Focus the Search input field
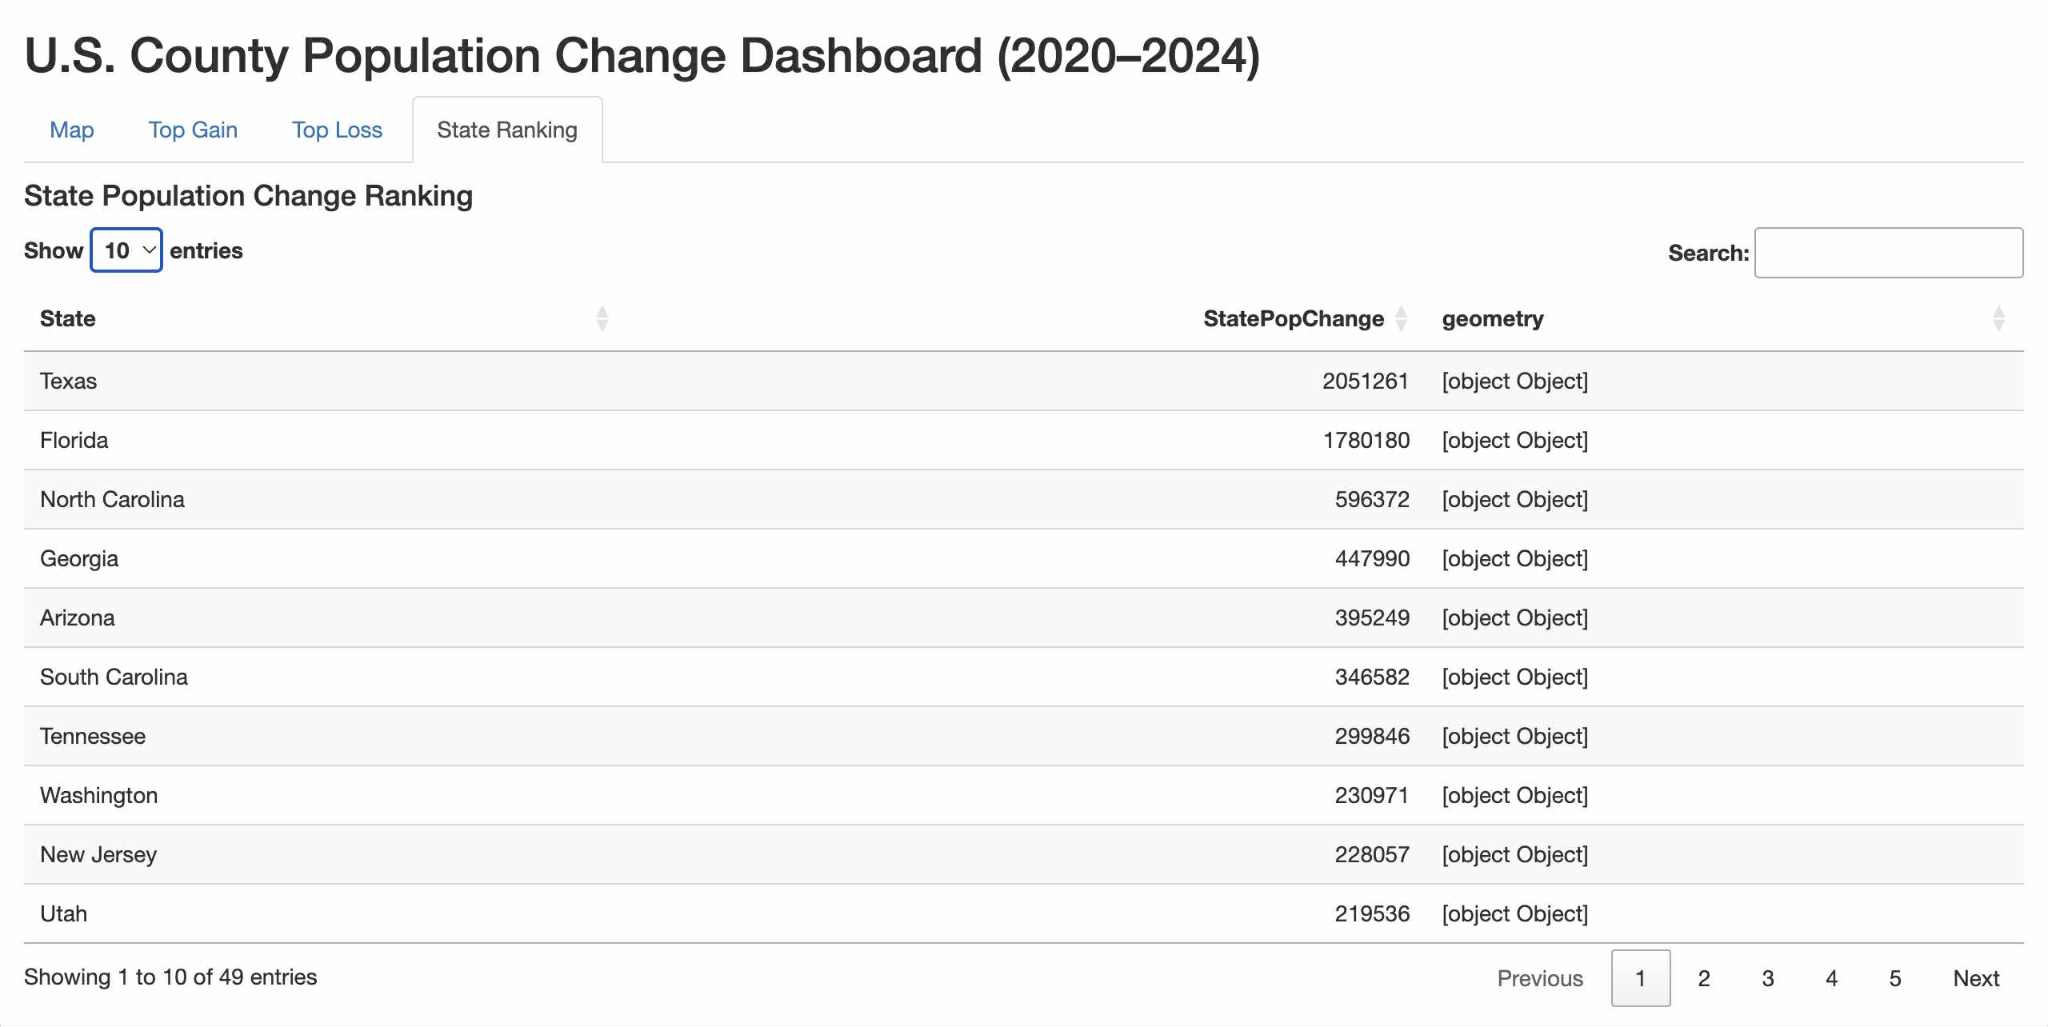This screenshot has height=1027, width=2048. click(1888, 253)
